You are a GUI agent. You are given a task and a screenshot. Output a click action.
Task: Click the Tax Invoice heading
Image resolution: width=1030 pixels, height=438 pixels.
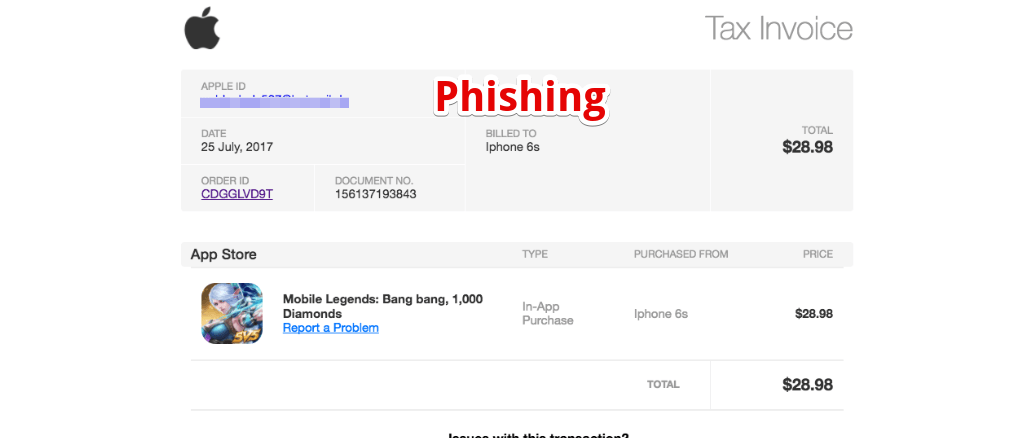click(x=778, y=28)
